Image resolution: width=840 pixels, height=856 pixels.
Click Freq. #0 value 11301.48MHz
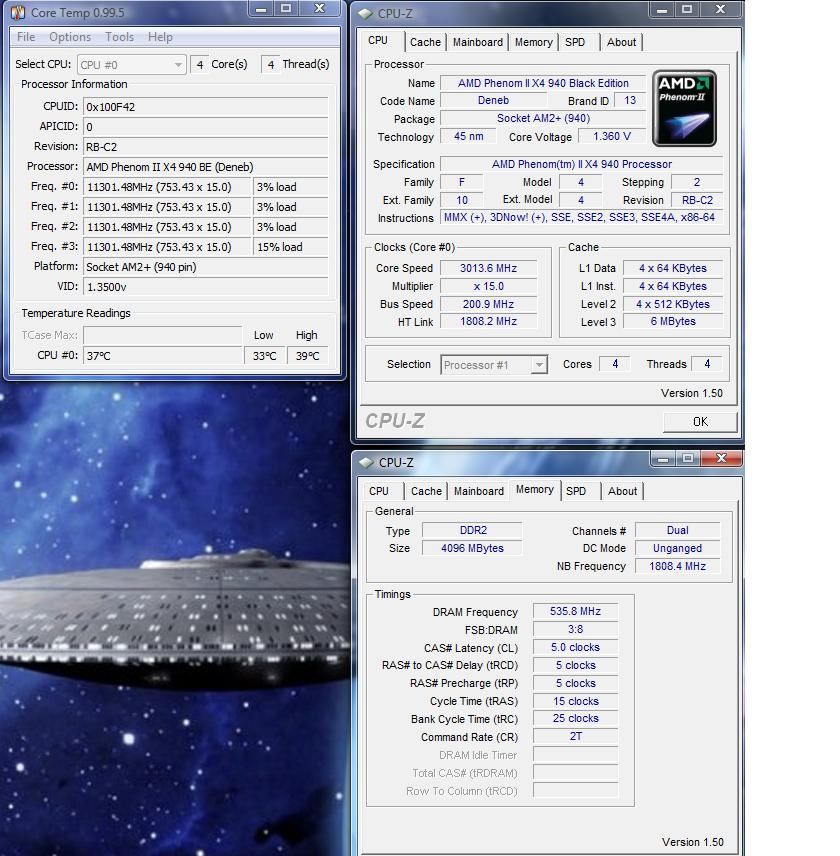(166, 187)
